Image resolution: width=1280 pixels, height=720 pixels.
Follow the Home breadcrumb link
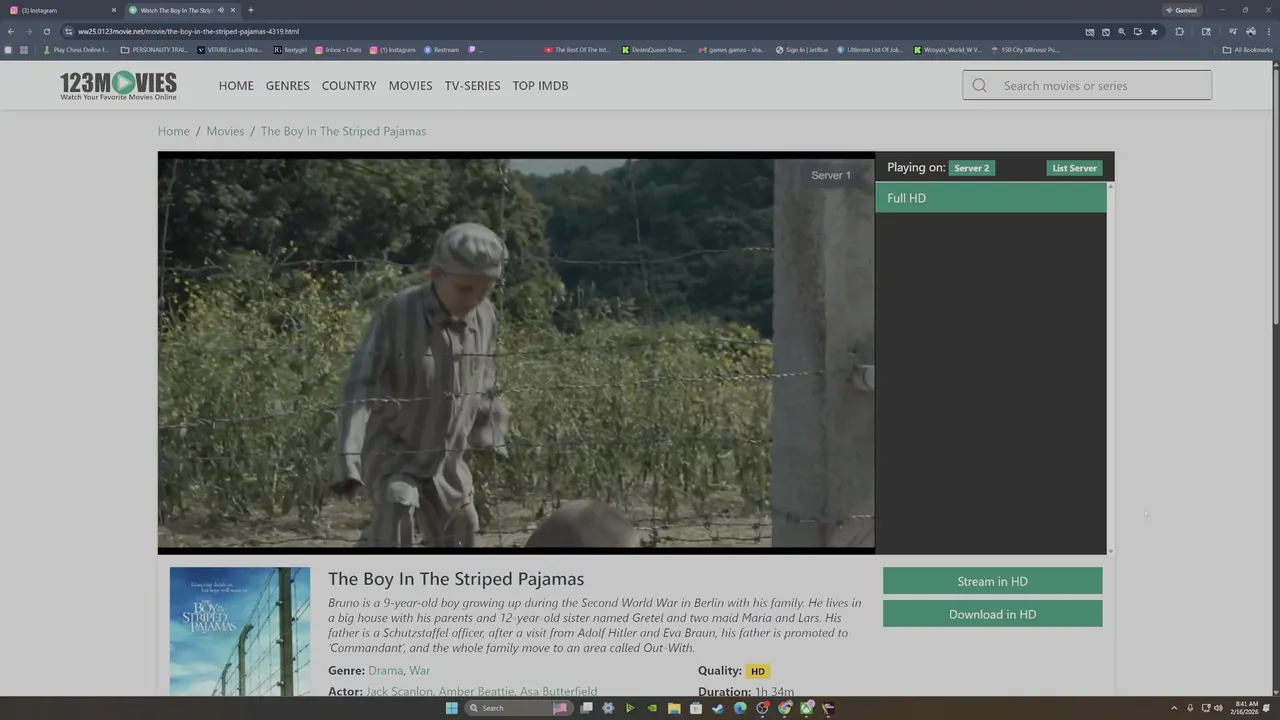[x=173, y=131]
